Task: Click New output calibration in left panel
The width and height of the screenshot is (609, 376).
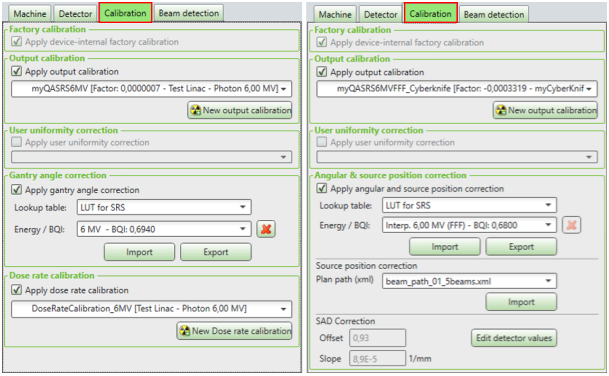Action: coord(240,110)
